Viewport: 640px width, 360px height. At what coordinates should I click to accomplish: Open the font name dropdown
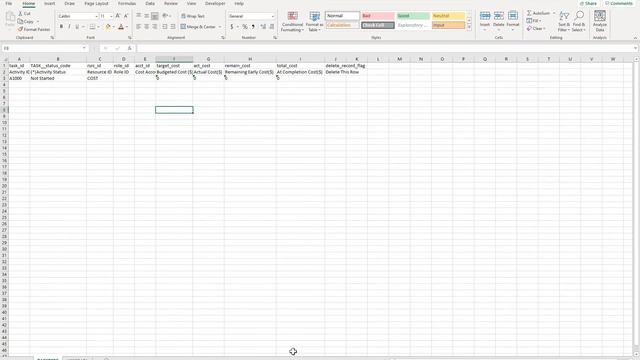96,16
